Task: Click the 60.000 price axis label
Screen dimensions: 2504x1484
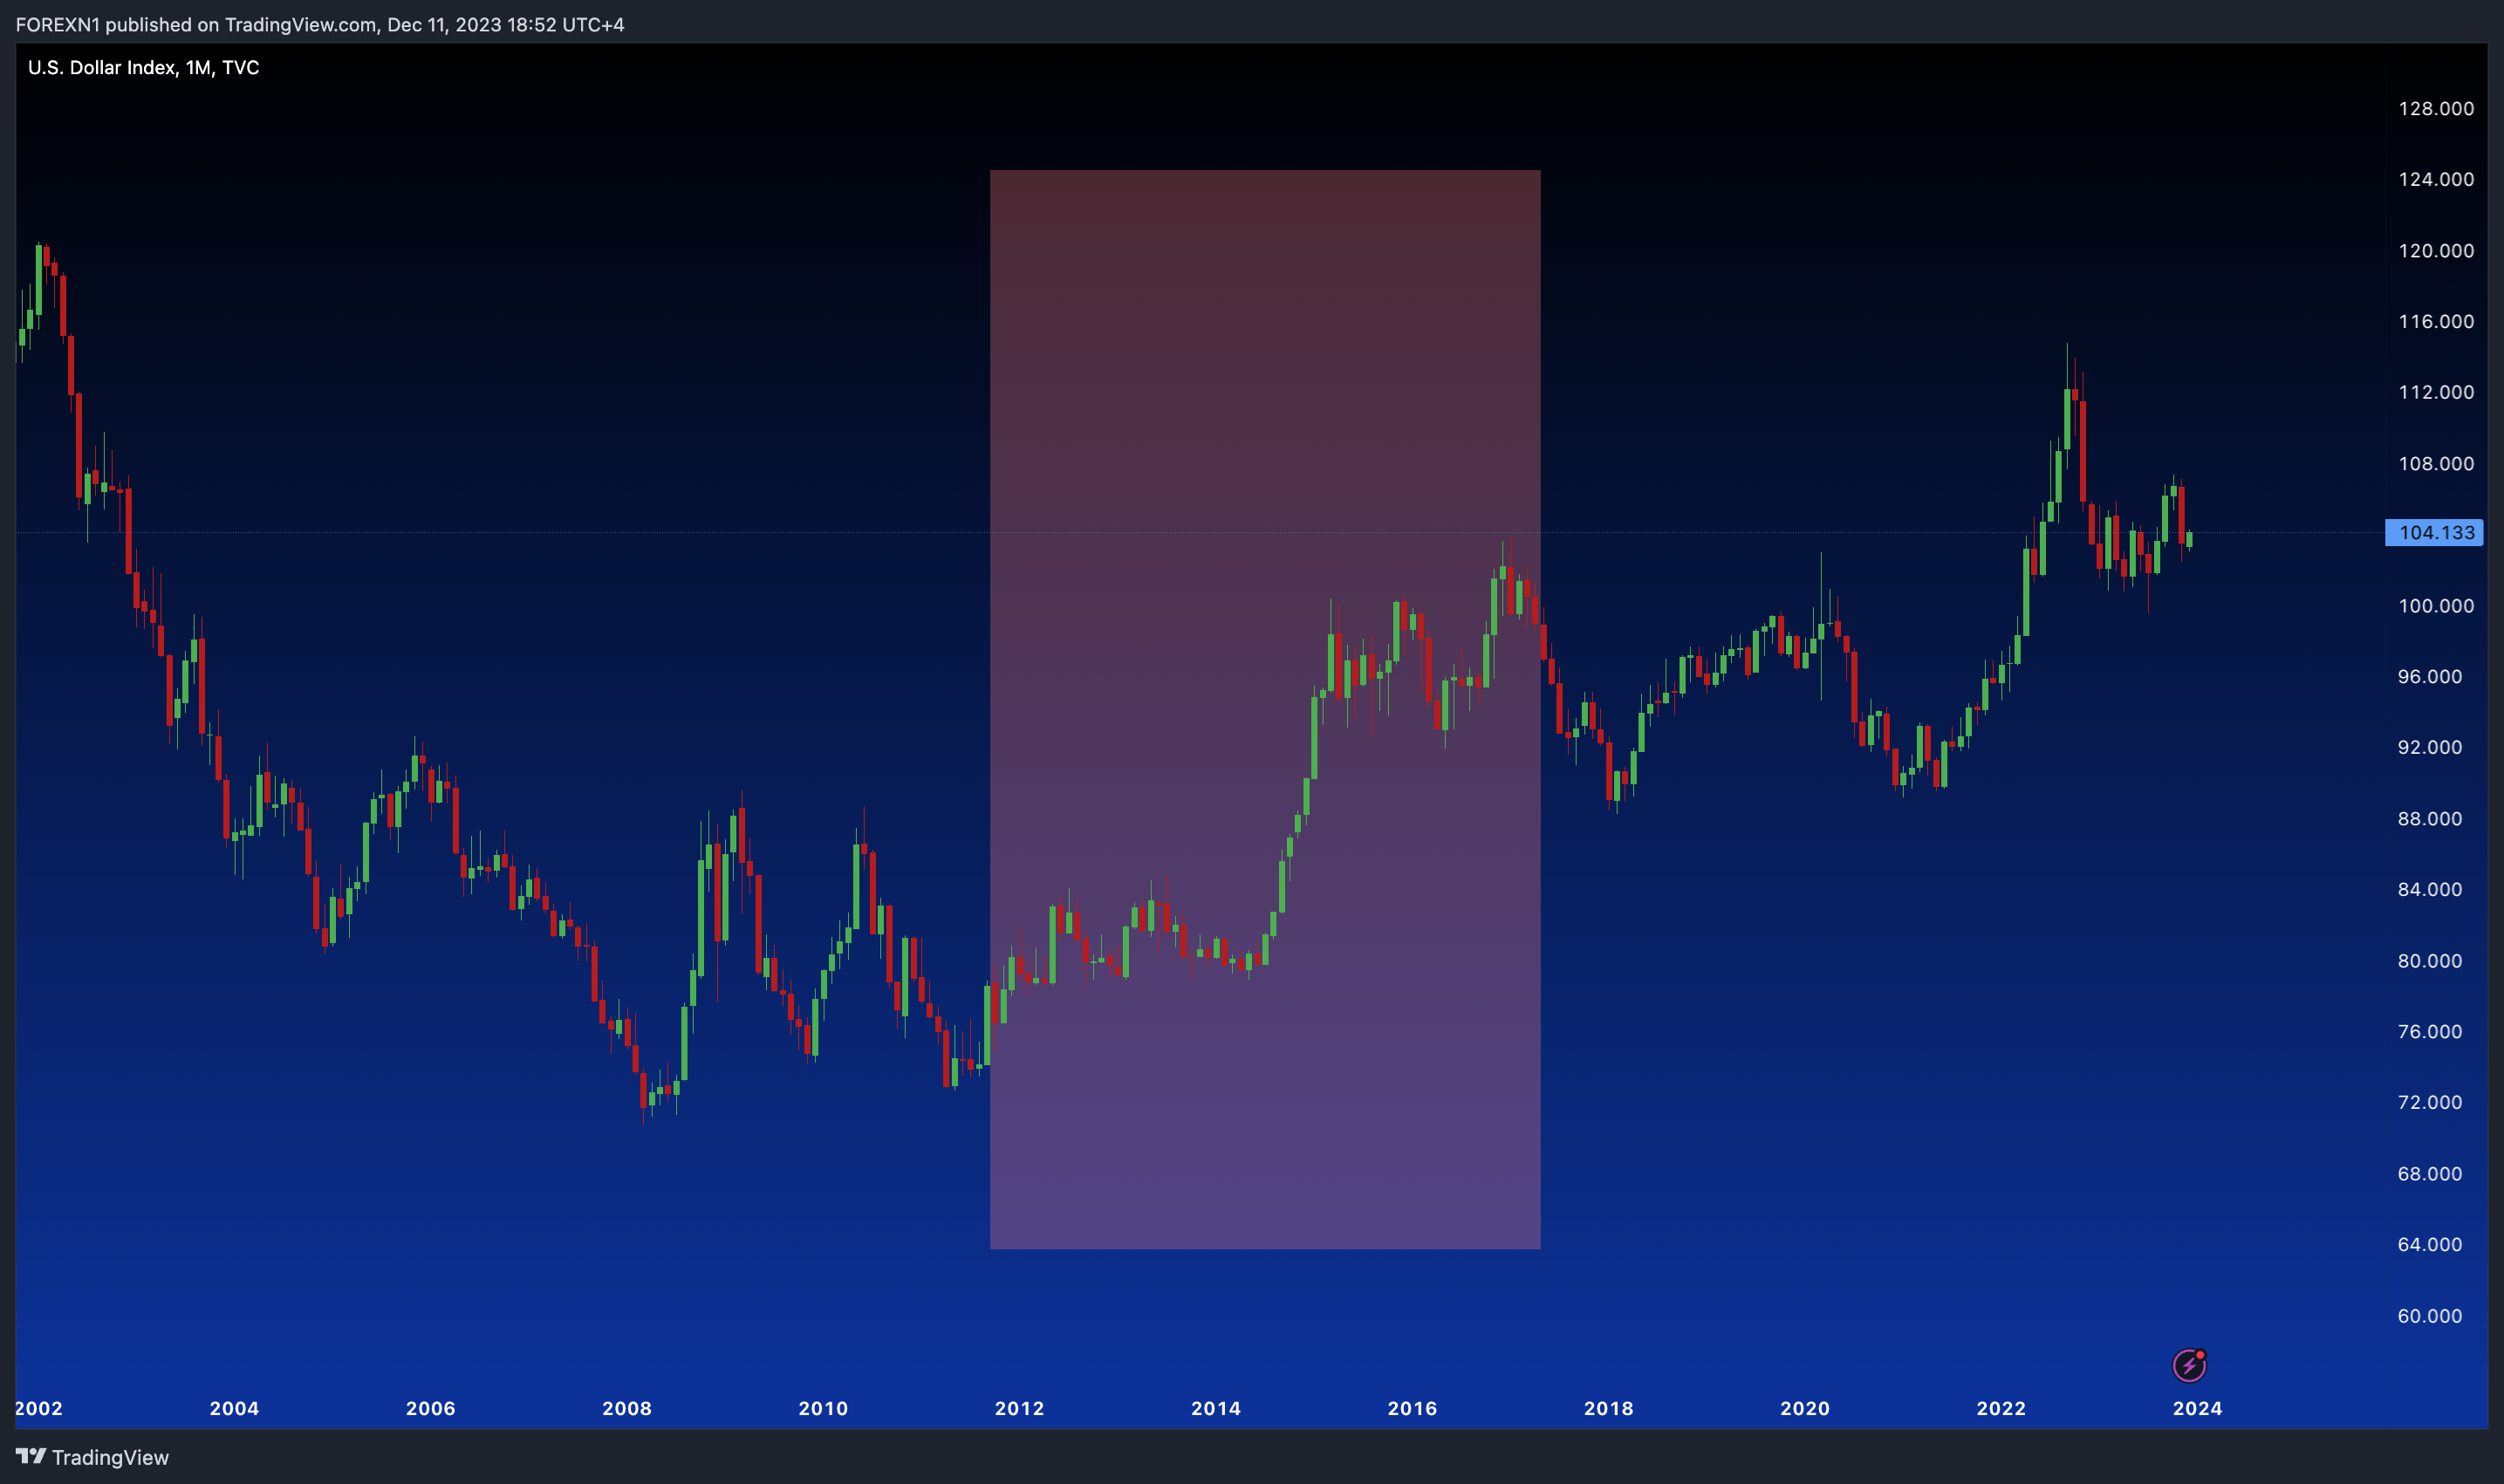Action: (2430, 1315)
